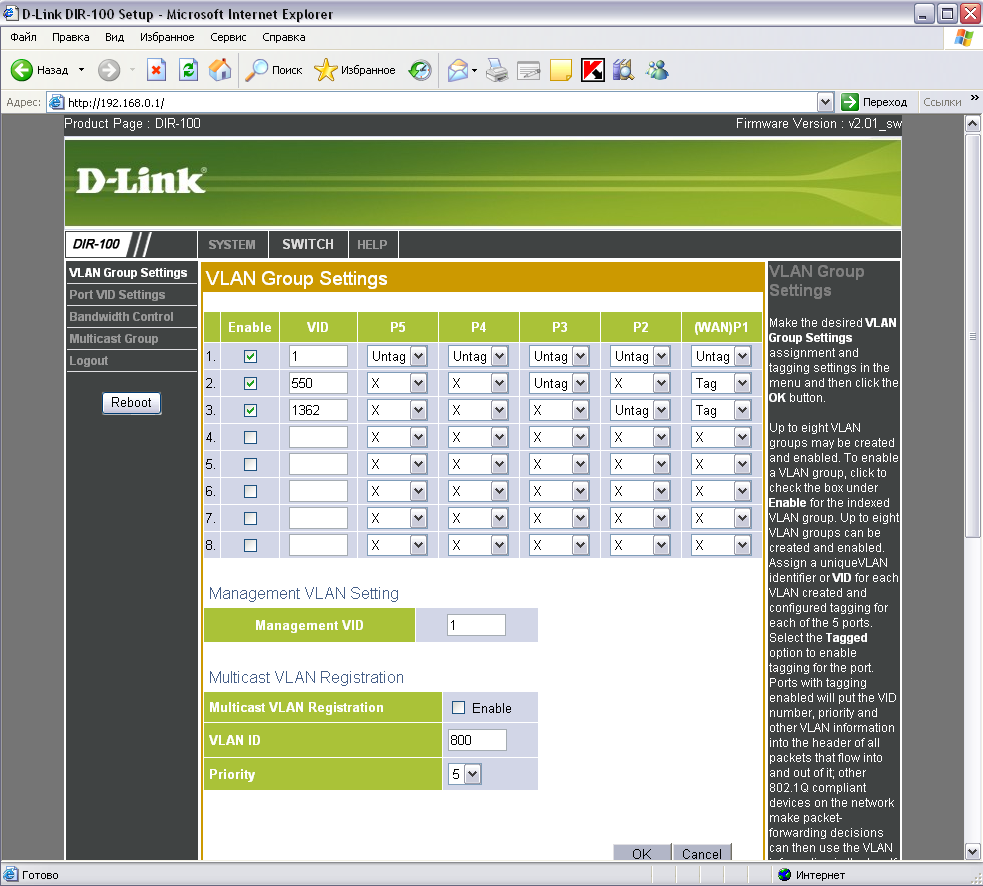Click OK to apply settings
983x886 pixels.
[x=641, y=853]
